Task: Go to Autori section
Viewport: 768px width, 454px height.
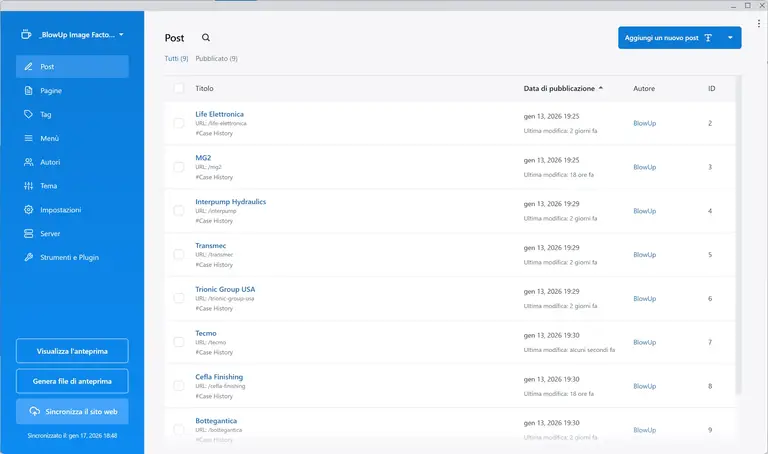Action: pos(72,162)
